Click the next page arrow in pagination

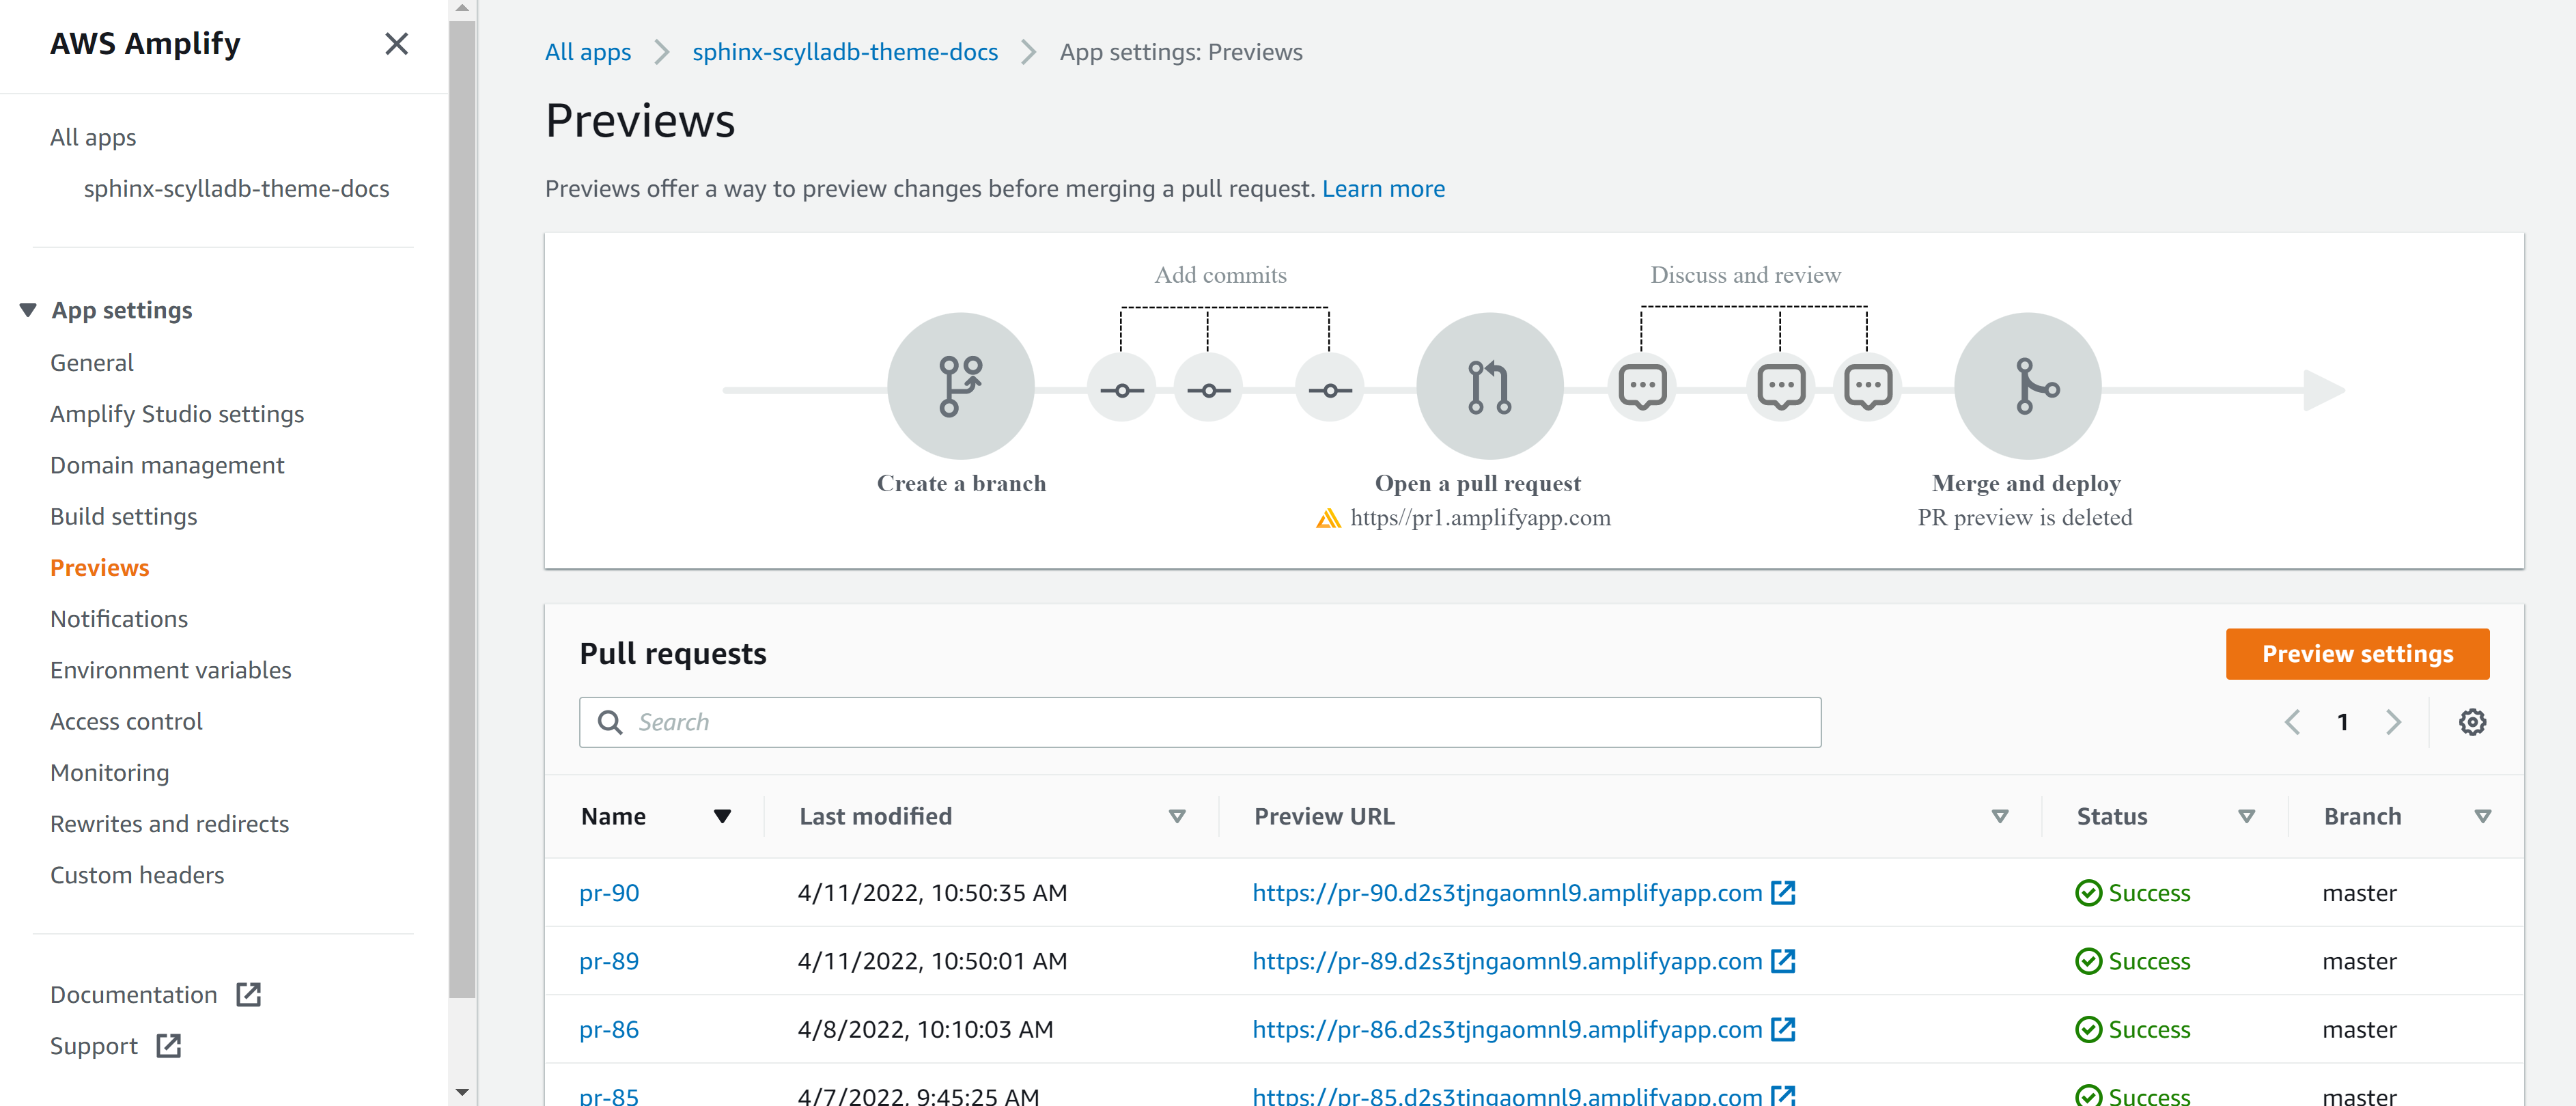pos(2393,722)
